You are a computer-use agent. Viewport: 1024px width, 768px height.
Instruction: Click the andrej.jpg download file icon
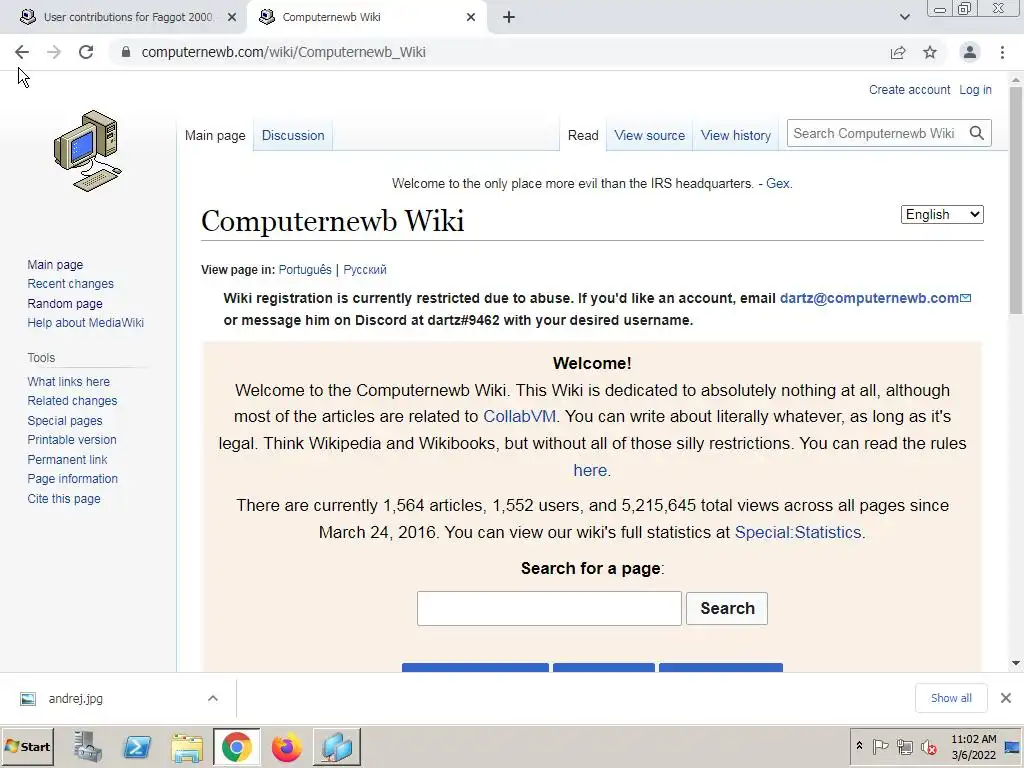click(28, 699)
